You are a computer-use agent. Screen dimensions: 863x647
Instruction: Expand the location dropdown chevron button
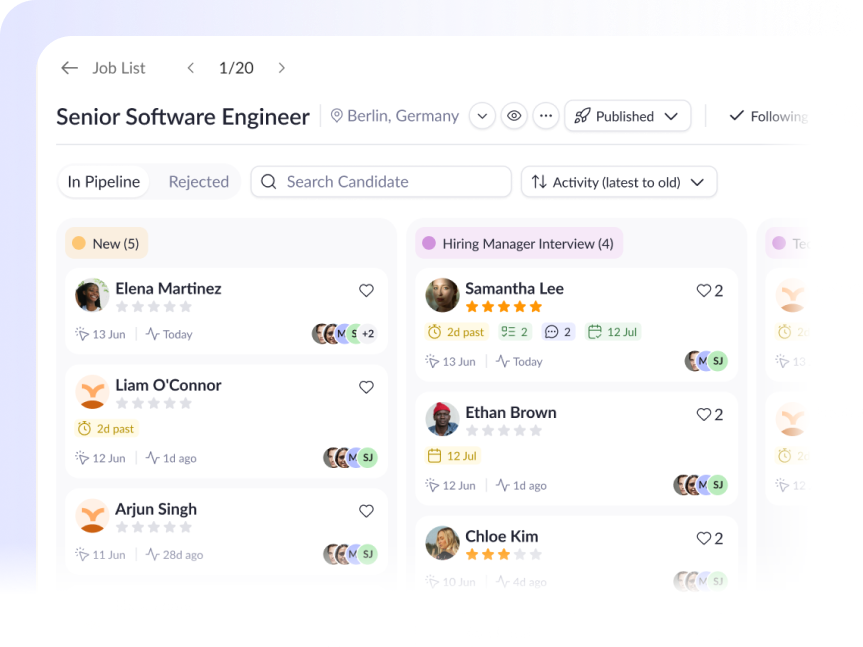point(482,116)
